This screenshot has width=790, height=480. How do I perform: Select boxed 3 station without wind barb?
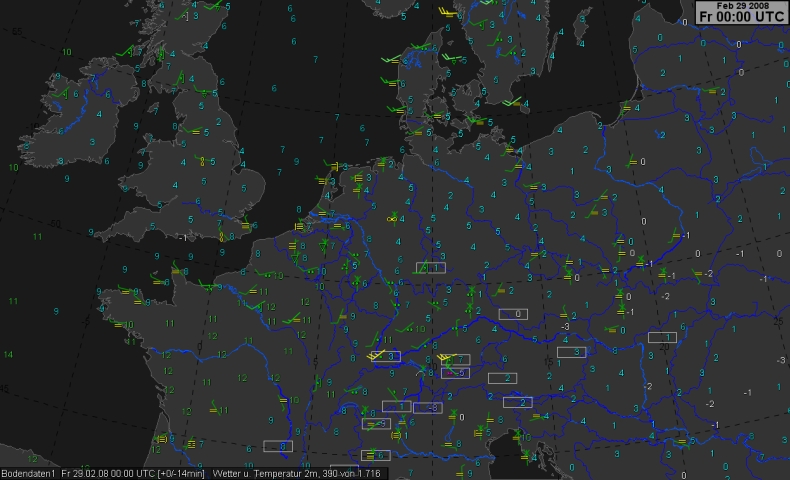click(571, 352)
